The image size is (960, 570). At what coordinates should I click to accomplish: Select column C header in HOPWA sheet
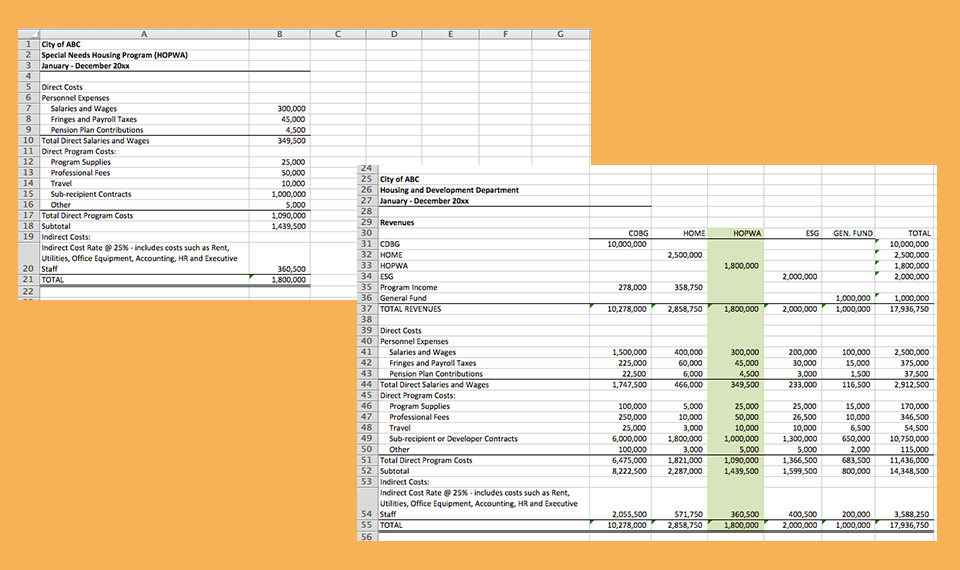tap(338, 34)
